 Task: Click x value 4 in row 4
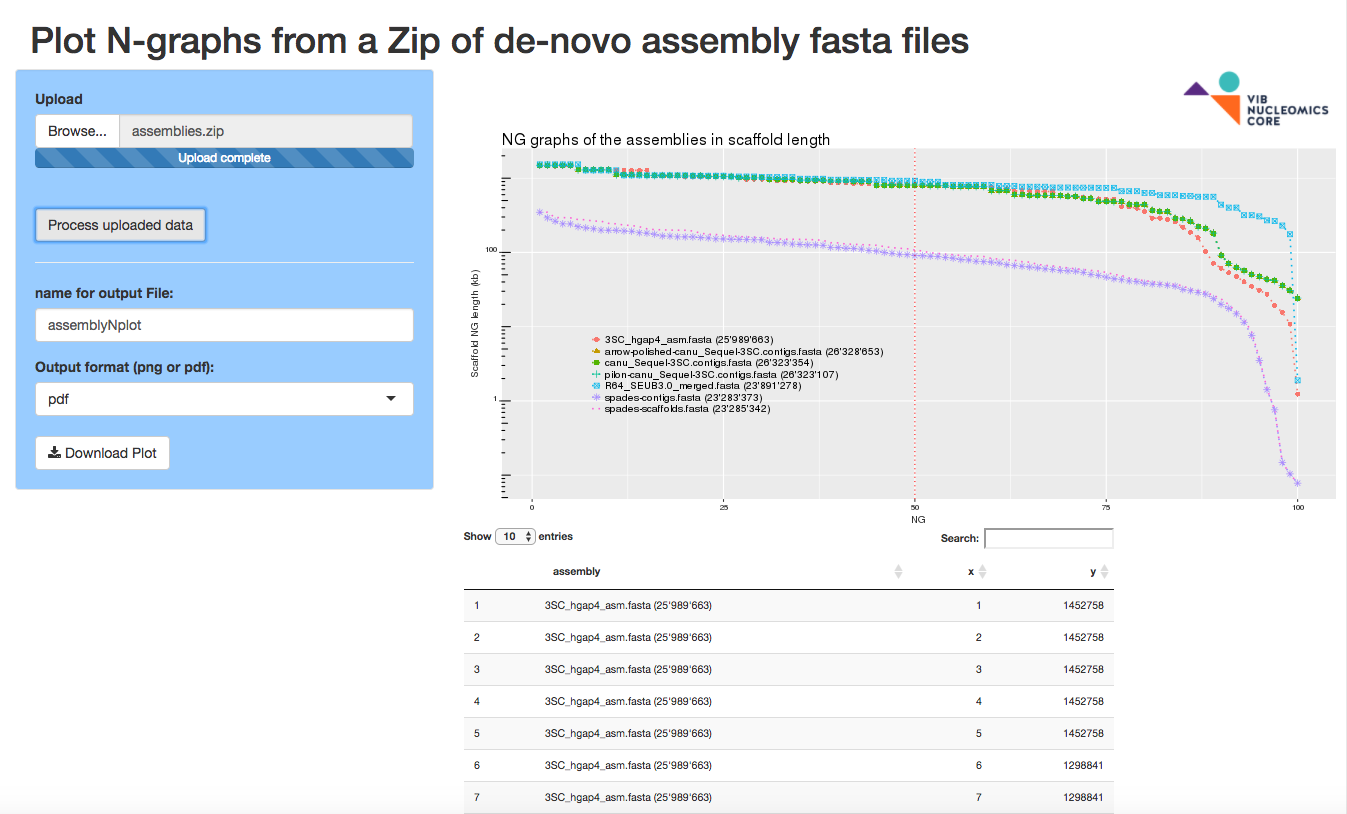click(978, 701)
